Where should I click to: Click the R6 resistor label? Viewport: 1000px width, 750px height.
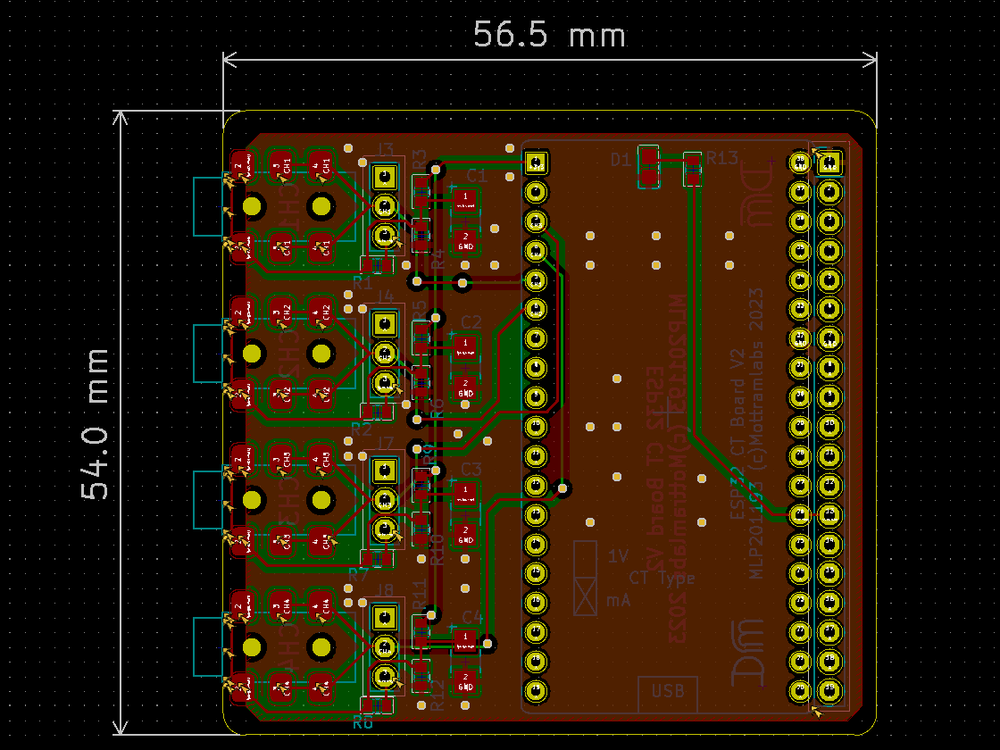pyautogui.click(x=437, y=408)
